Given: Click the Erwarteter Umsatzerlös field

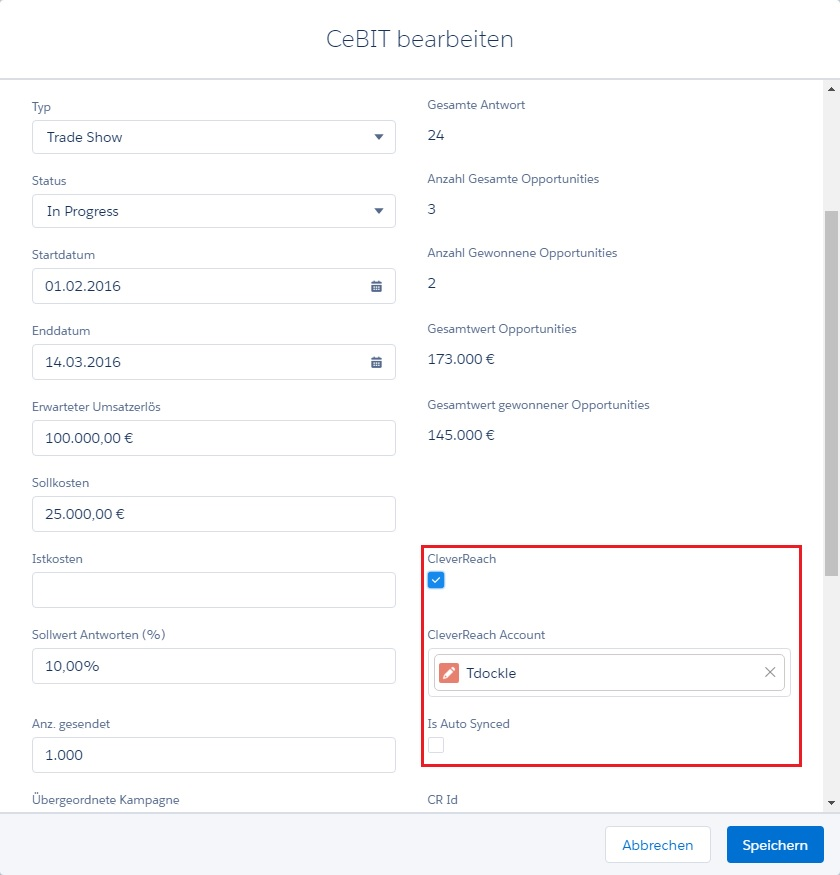Looking at the screenshot, I should coord(214,438).
